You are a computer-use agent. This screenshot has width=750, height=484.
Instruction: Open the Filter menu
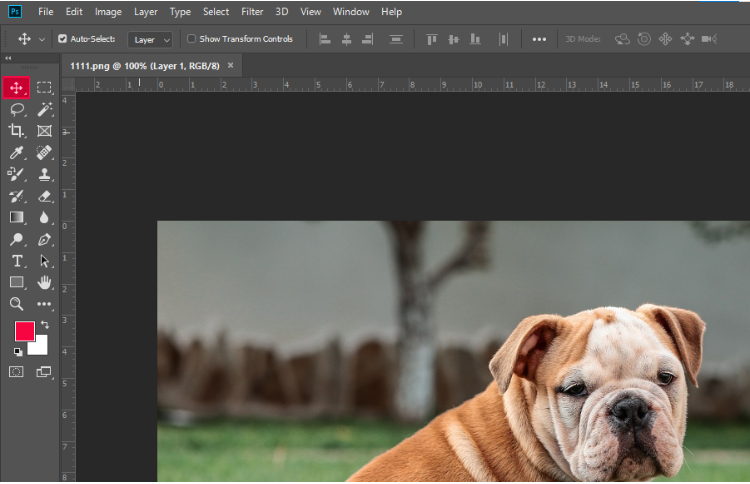pos(252,12)
